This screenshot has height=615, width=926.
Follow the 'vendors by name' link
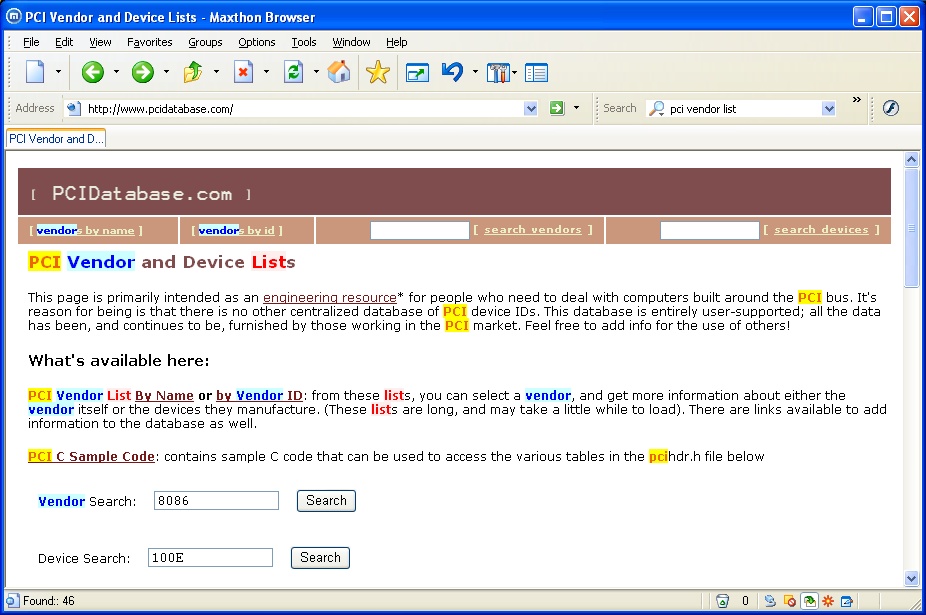coord(86,230)
